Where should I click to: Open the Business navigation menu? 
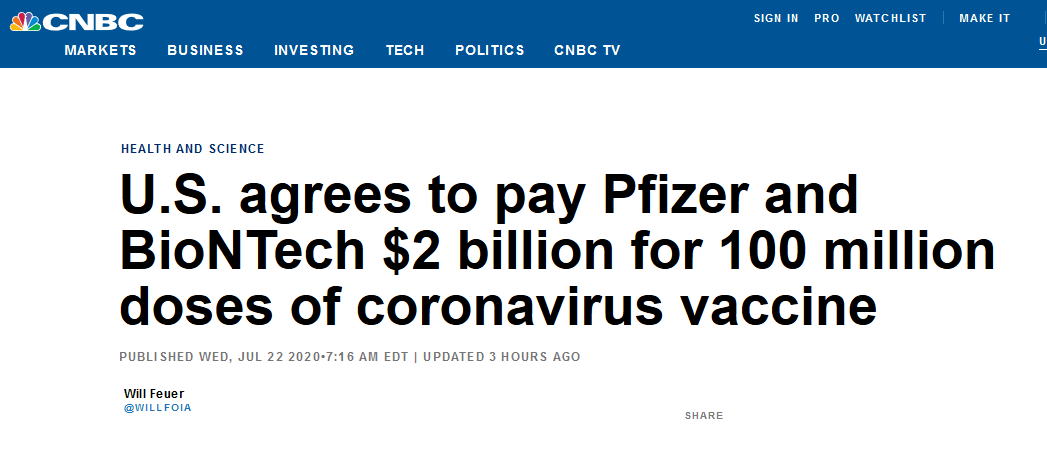coord(205,50)
